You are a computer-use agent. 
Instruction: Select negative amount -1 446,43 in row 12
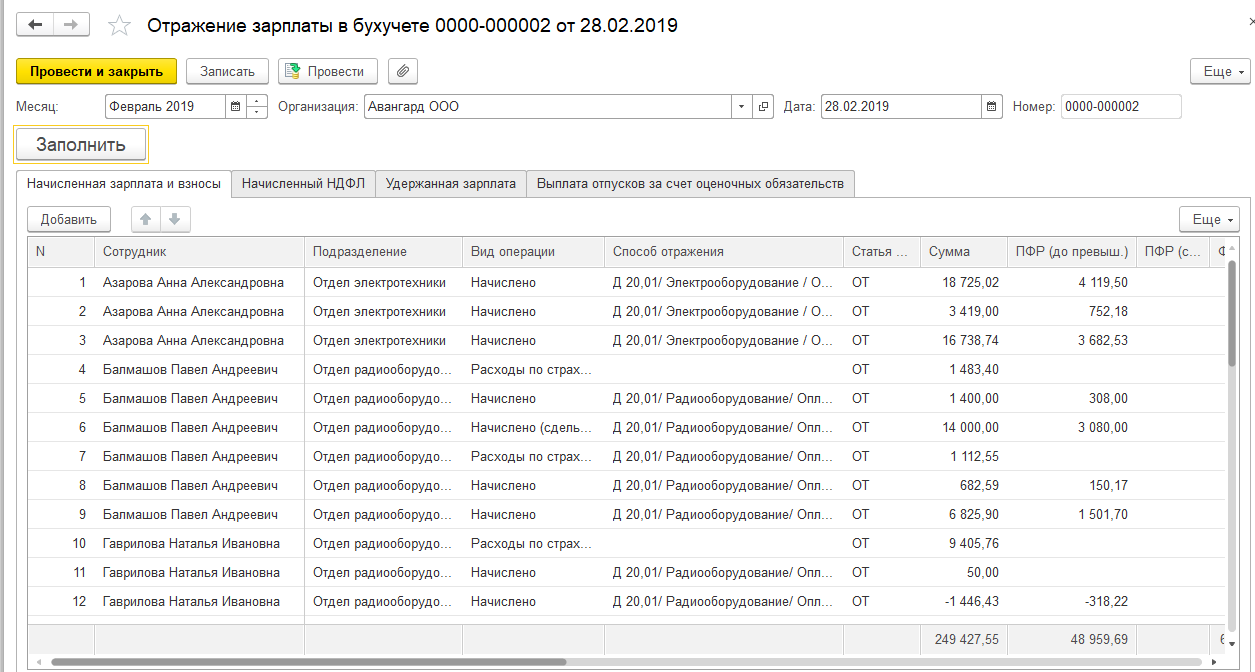click(x=973, y=602)
